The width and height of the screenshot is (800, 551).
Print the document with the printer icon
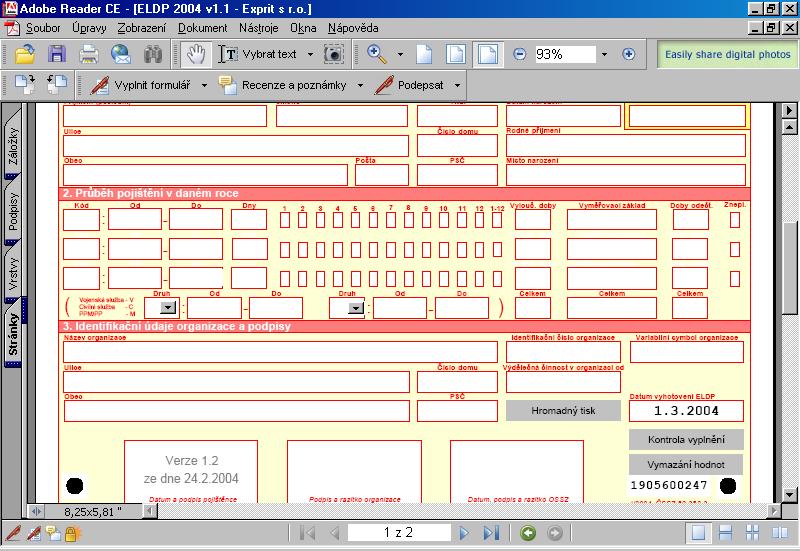pos(89,54)
